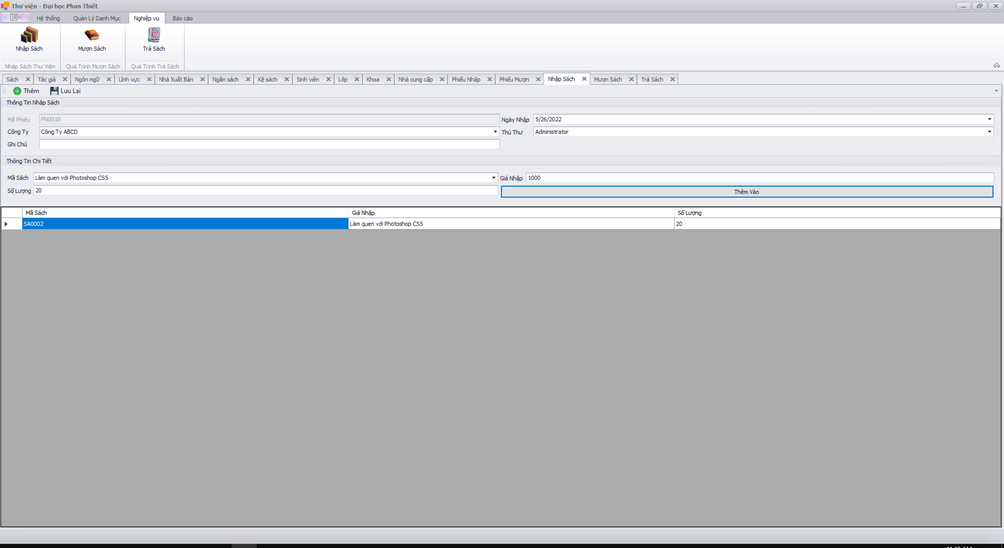Switch to the Sinh viên document tab
The image size is (1004, 548).
(x=308, y=79)
